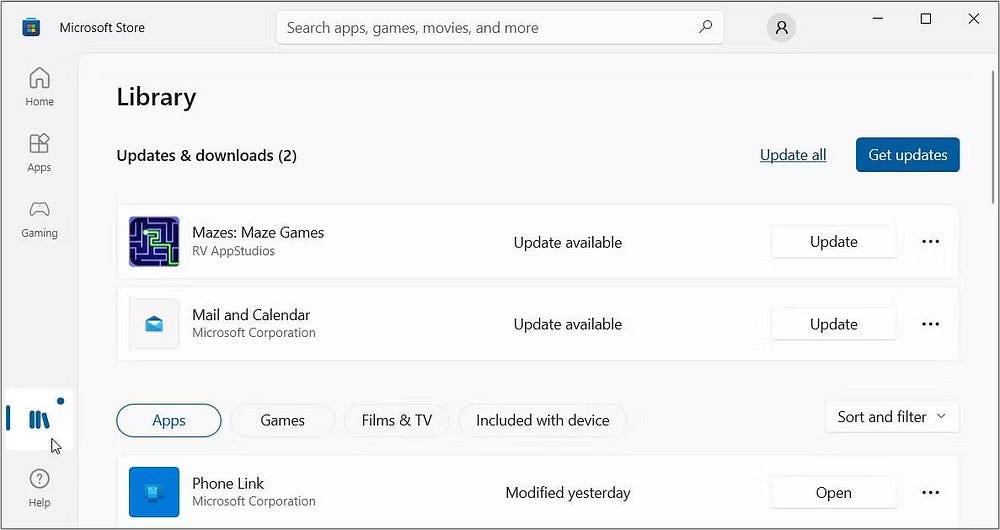Select the Games filter tab
The width and height of the screenshot is (1000, 530).
(283, 420)
